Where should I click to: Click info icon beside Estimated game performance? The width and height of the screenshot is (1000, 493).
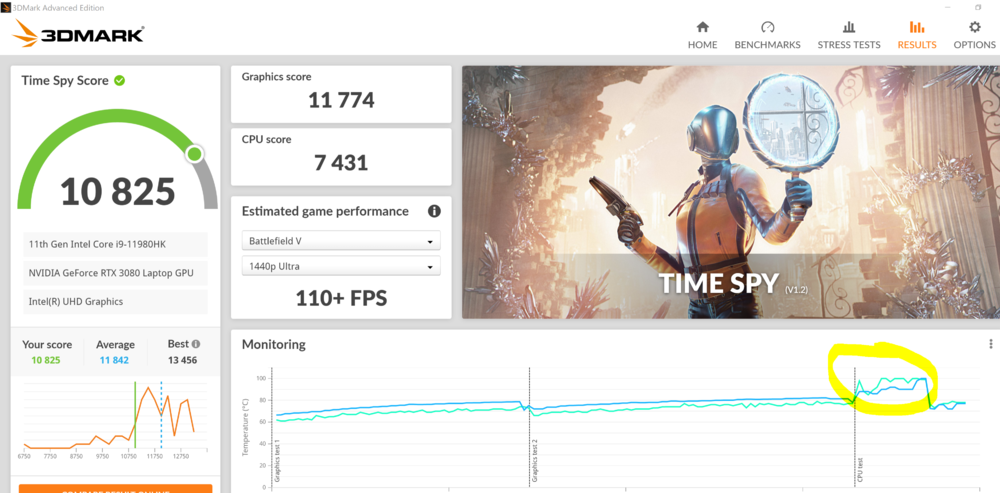coord(434,212)
